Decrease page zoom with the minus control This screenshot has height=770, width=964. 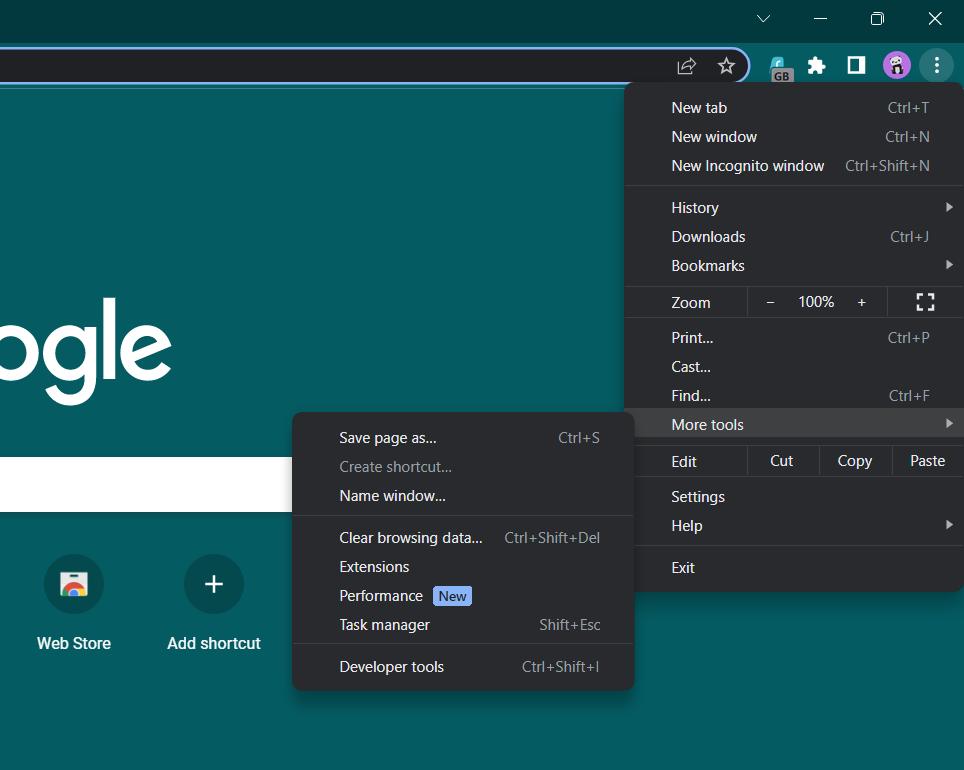click(x=770, y=301)
